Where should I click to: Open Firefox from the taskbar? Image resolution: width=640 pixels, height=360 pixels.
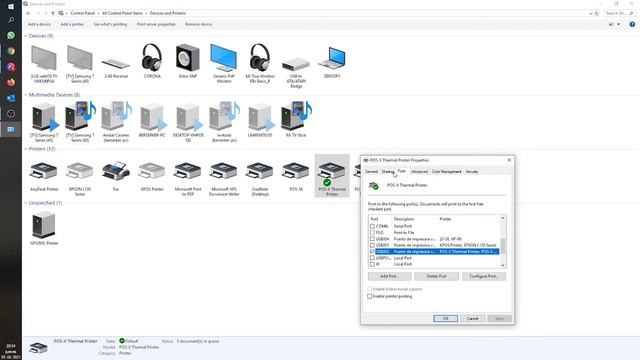(11, 82)
